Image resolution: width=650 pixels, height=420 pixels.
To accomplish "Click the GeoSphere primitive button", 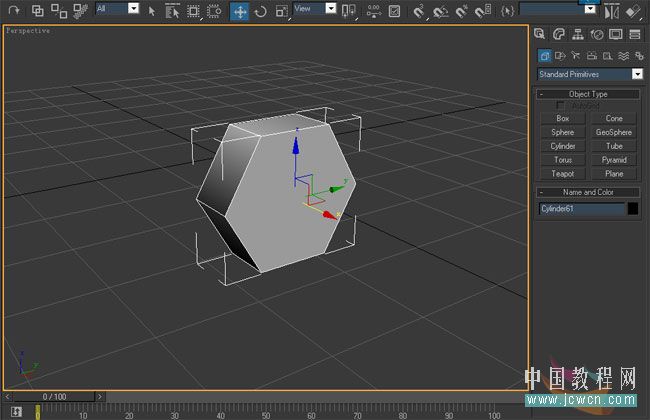I will click(614, 132).
